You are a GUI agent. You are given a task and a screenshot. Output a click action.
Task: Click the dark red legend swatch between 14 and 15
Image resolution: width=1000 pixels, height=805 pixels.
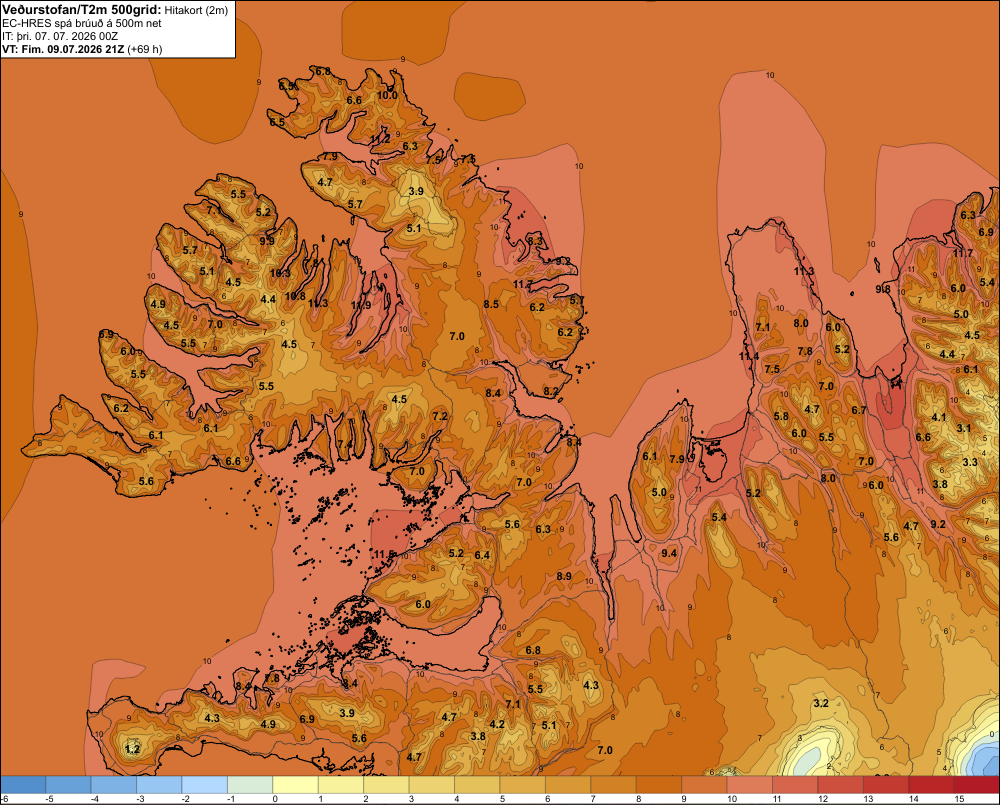(x=930, y=784)
